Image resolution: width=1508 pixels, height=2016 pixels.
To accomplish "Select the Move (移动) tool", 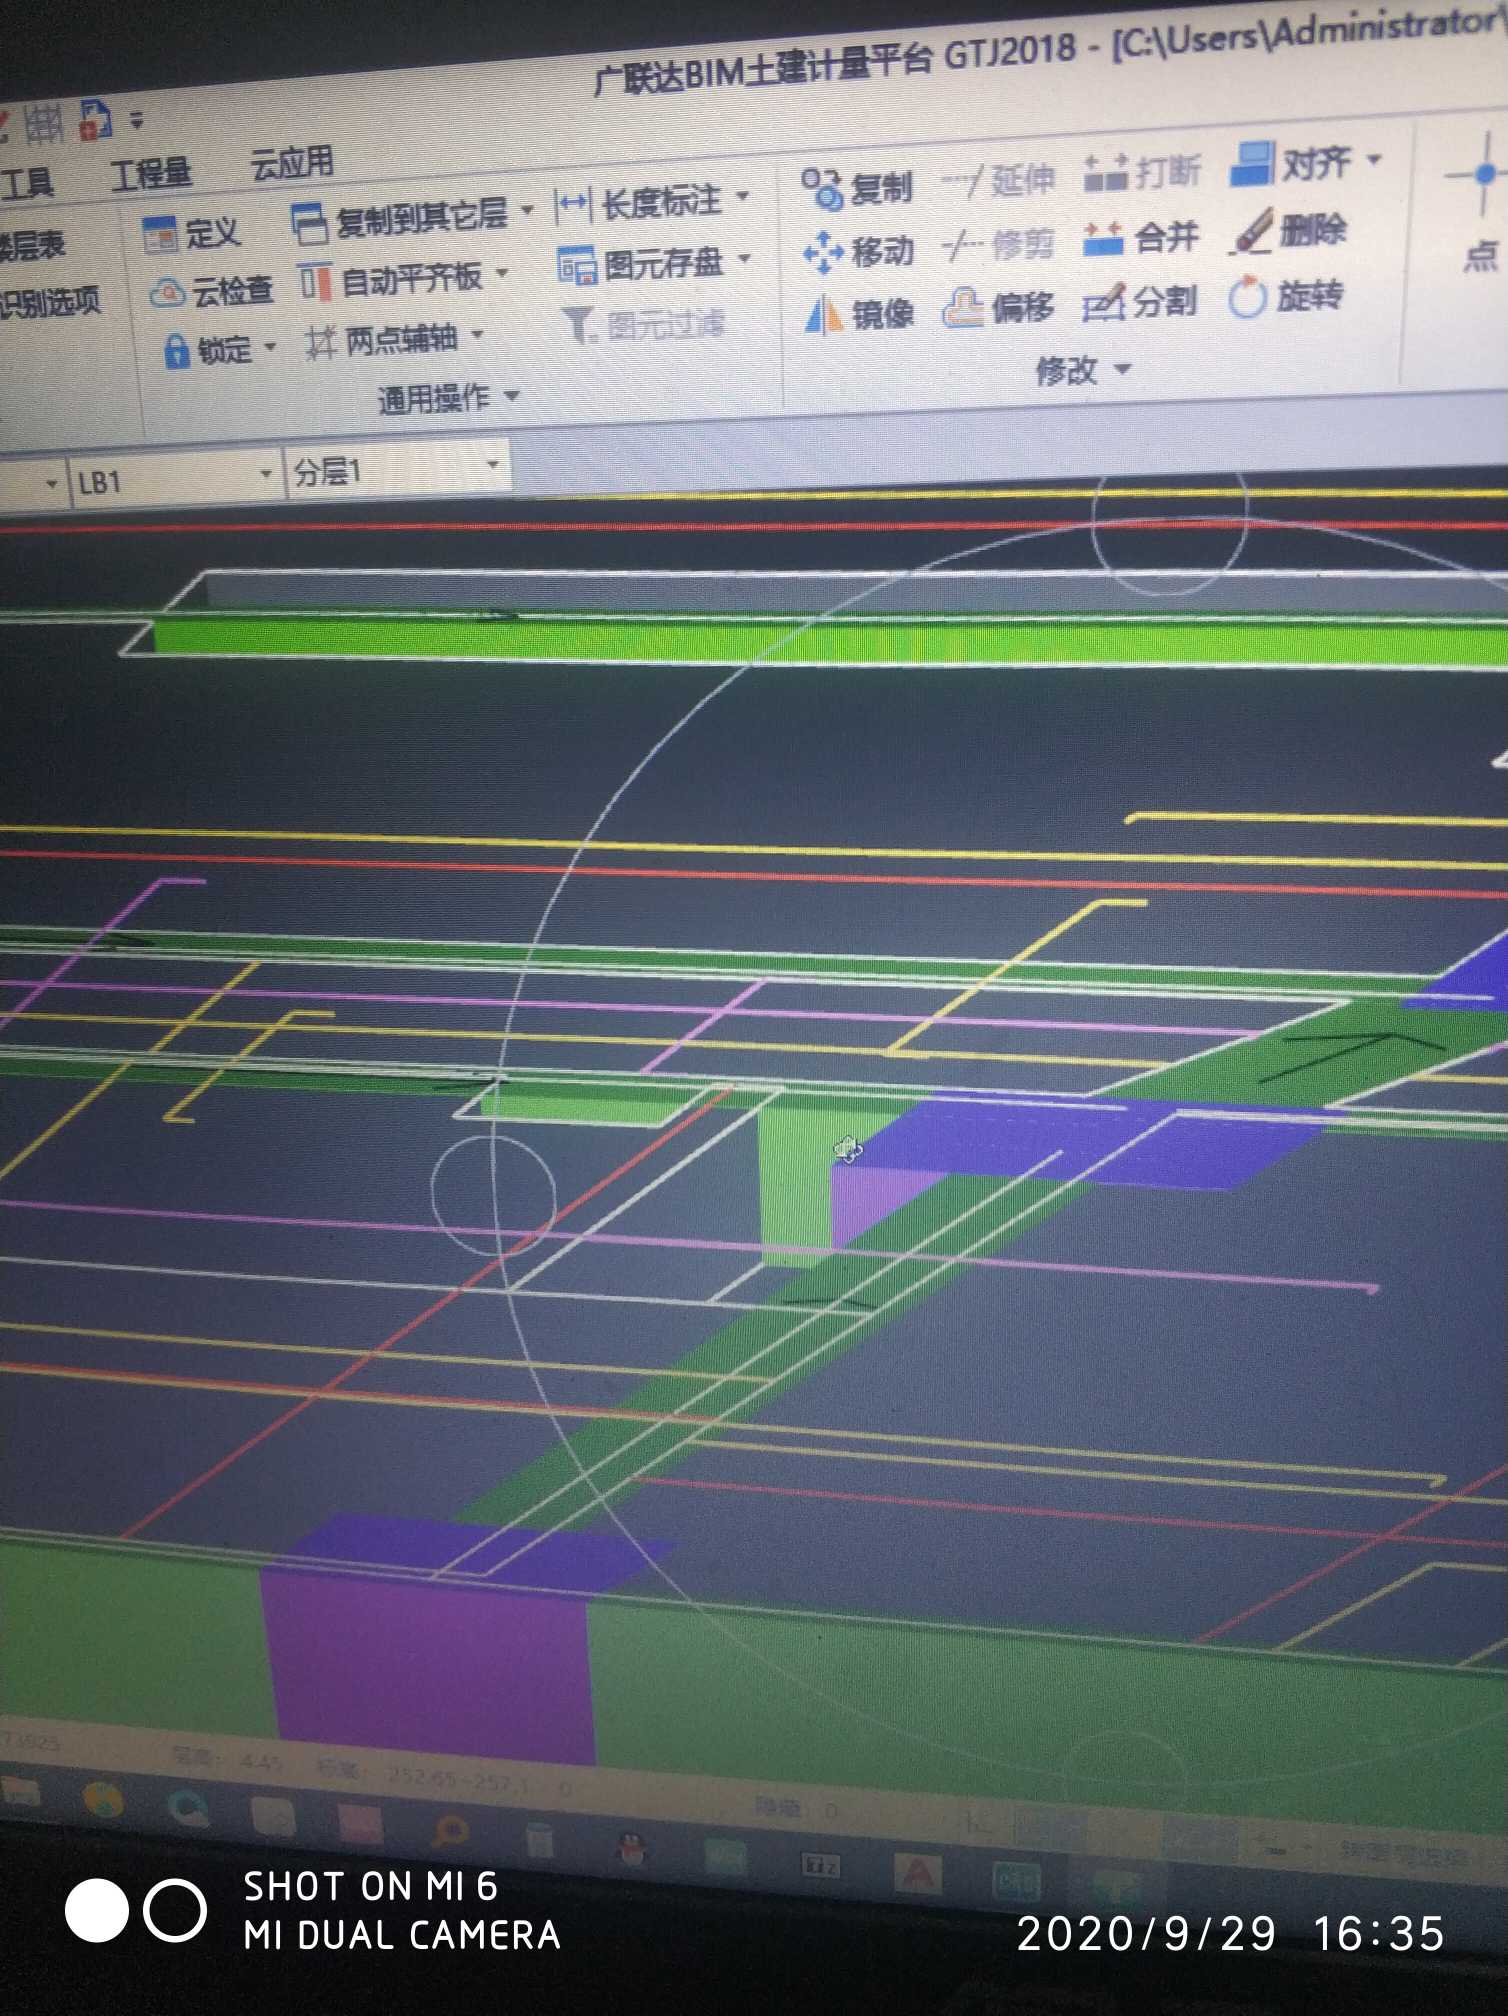I will pyautogui.click(x=859, y=251).
